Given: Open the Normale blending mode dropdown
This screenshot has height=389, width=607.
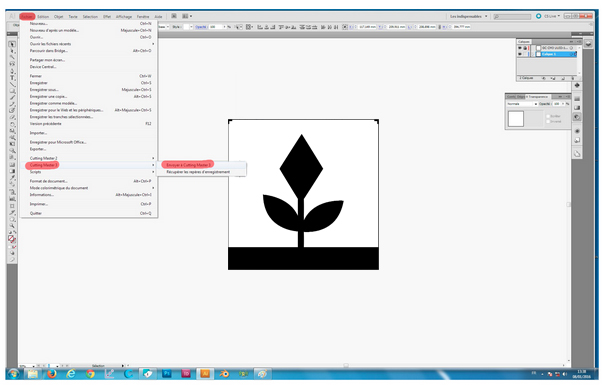Looking at the screenshot, I should tap(522, 104).
